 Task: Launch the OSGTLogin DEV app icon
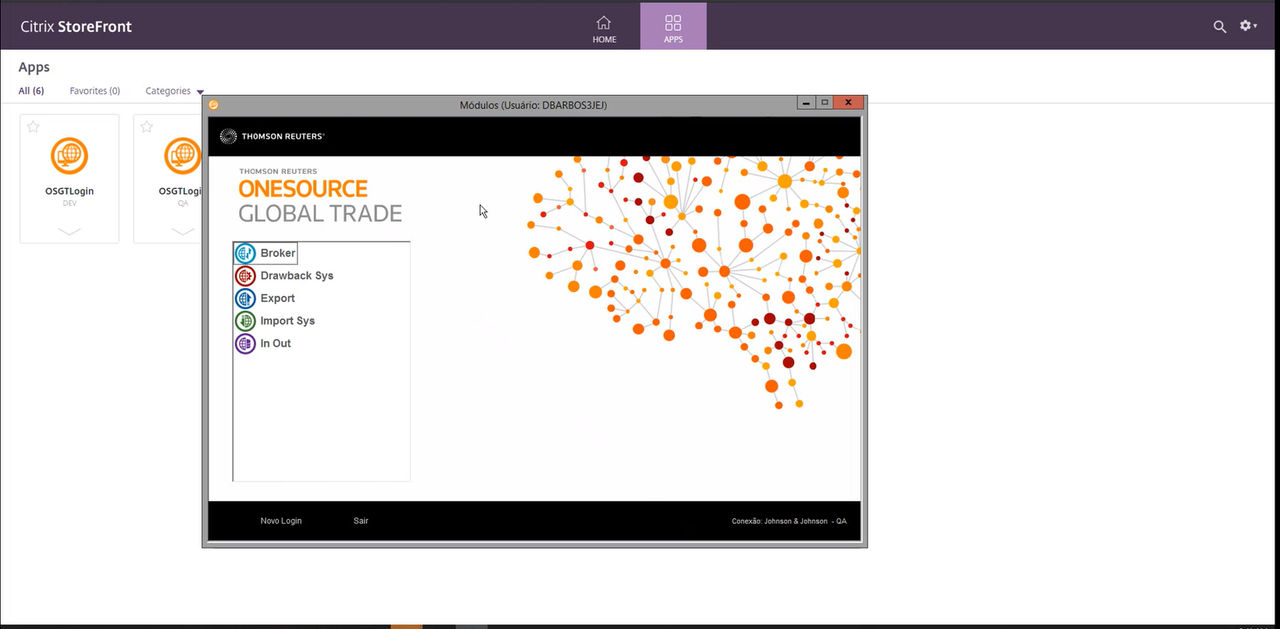(x=69, y=156)
